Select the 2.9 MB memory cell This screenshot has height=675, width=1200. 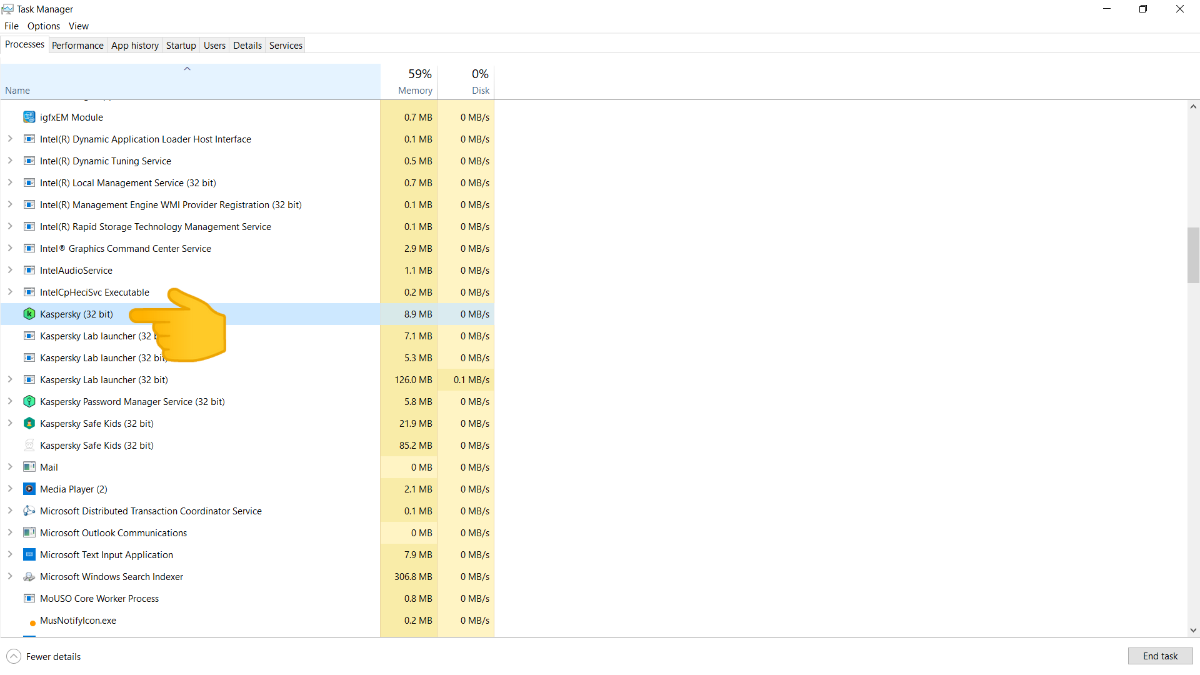409,248
